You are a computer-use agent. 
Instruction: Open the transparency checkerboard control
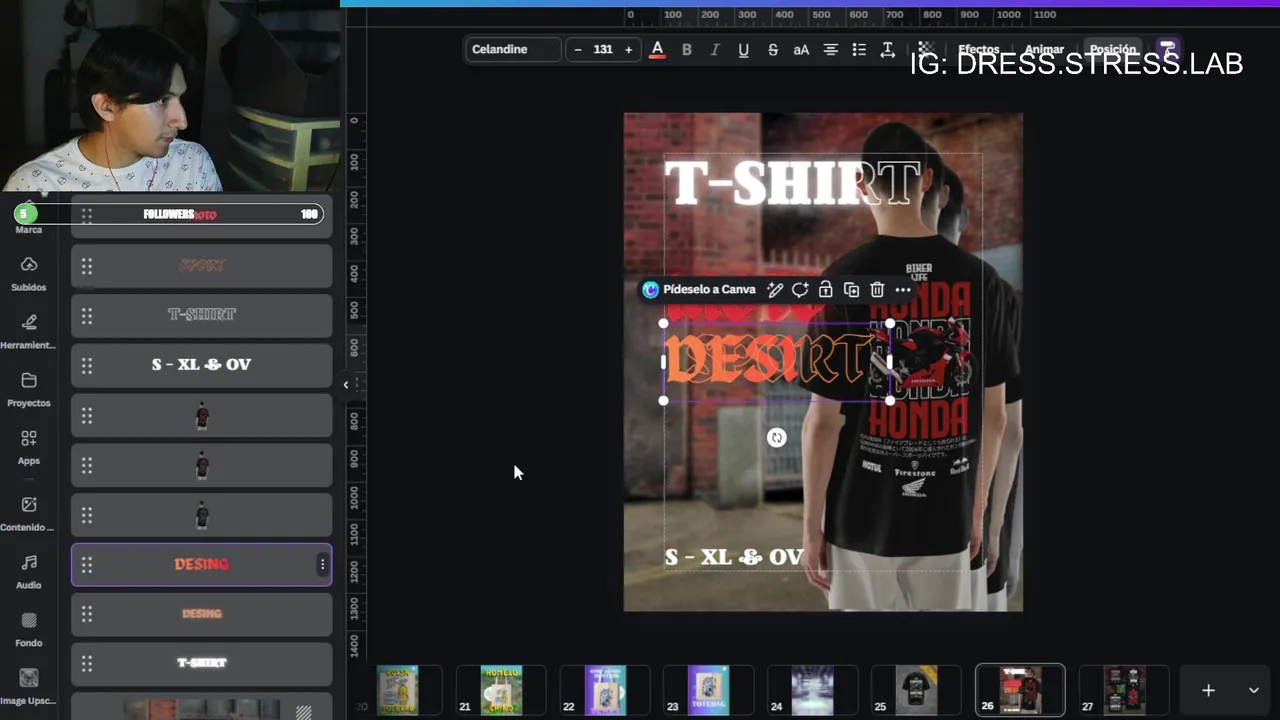point(926,49)
